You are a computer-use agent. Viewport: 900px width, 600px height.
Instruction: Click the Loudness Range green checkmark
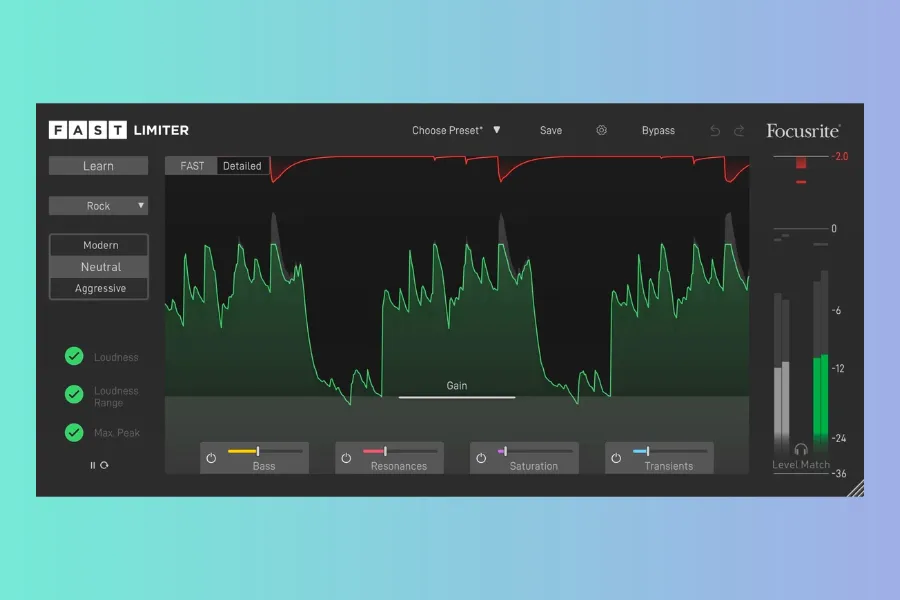pyautogui.click(x=74, y=395)
